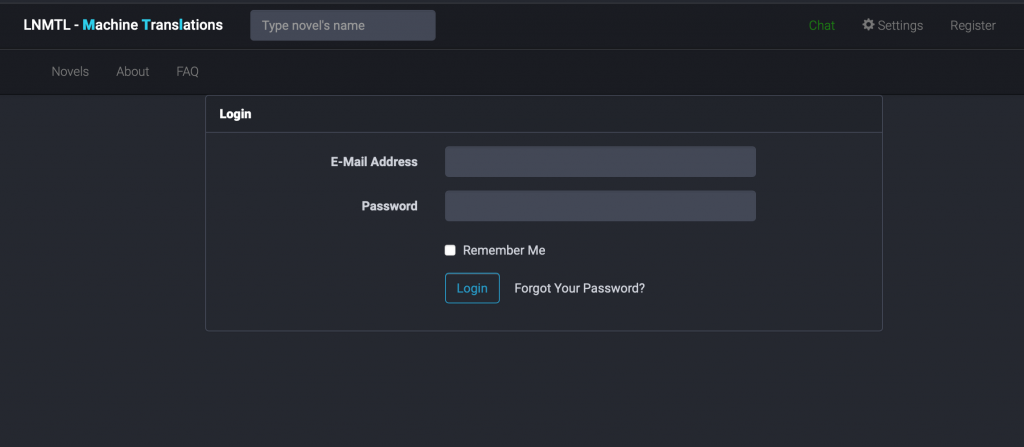Click the word Translations in site title

[x=183, y=25]
